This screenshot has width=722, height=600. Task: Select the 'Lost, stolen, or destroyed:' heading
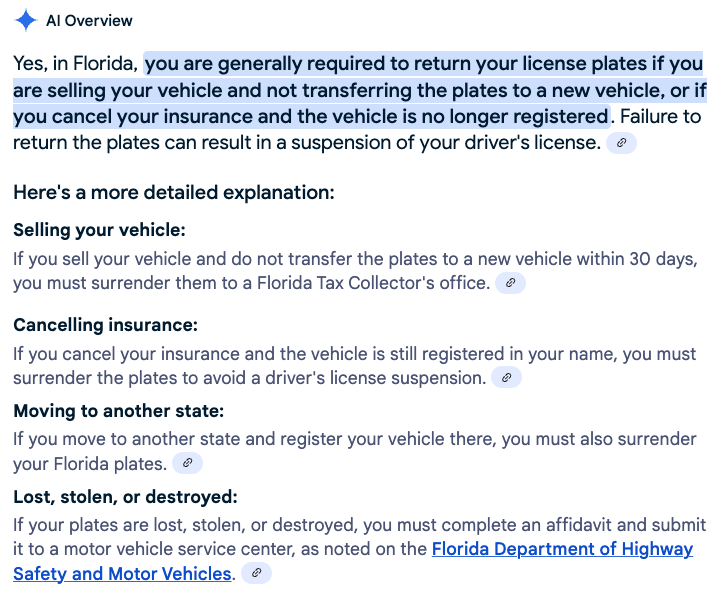[125, 497]
